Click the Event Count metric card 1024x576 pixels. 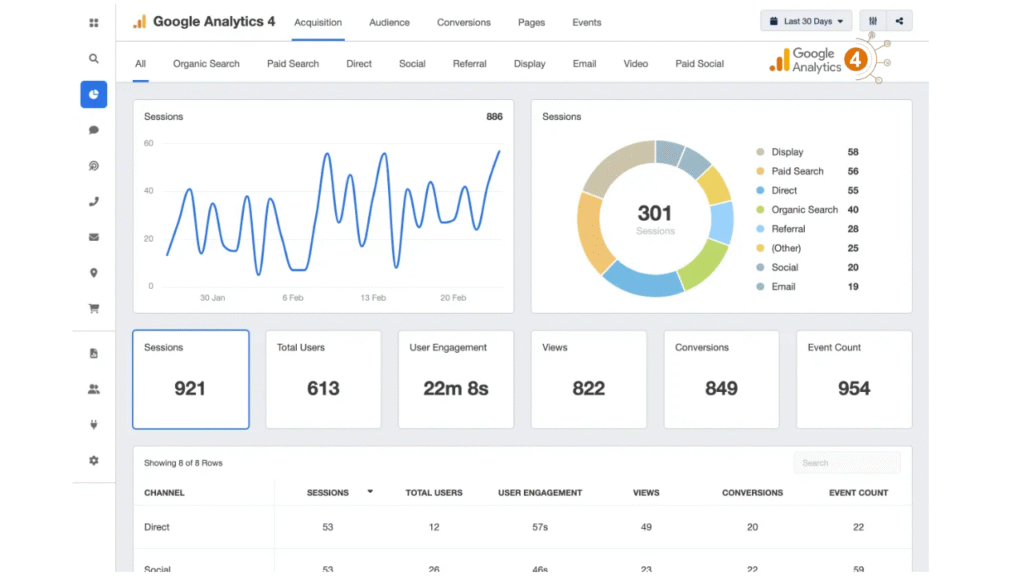click(x=854, y=379)
